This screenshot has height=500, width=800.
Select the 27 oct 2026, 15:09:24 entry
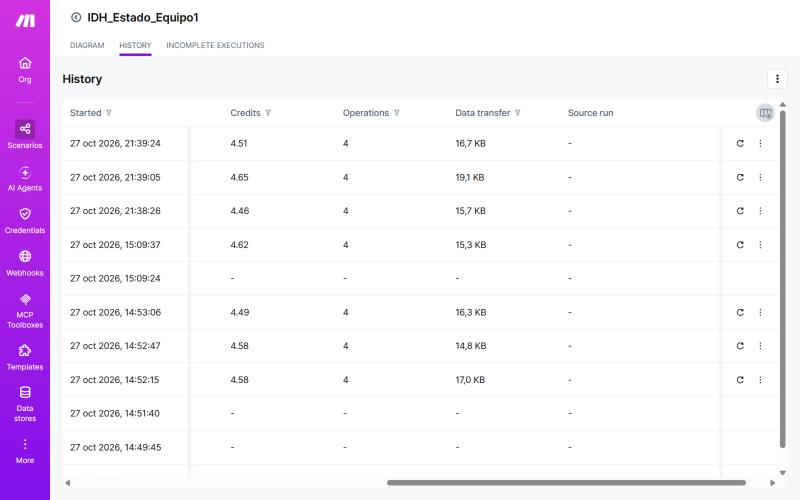click(115, 279)
